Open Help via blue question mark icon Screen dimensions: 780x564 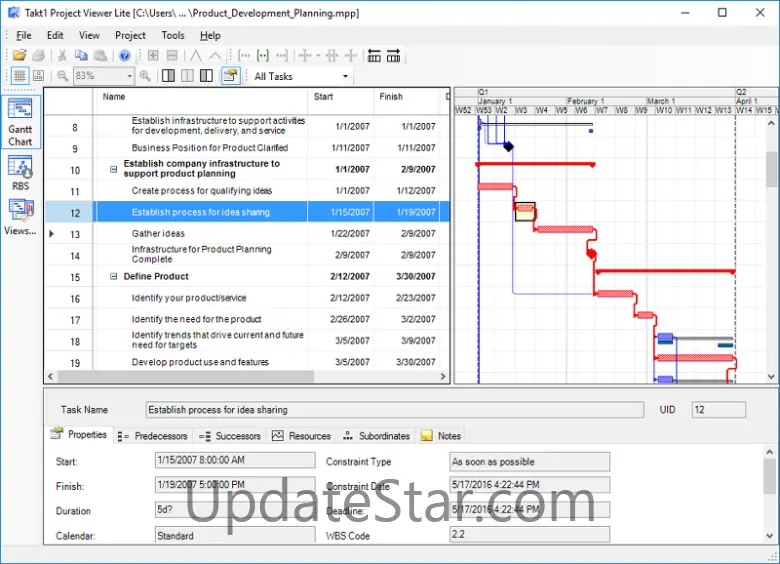[x=124, y=55]
